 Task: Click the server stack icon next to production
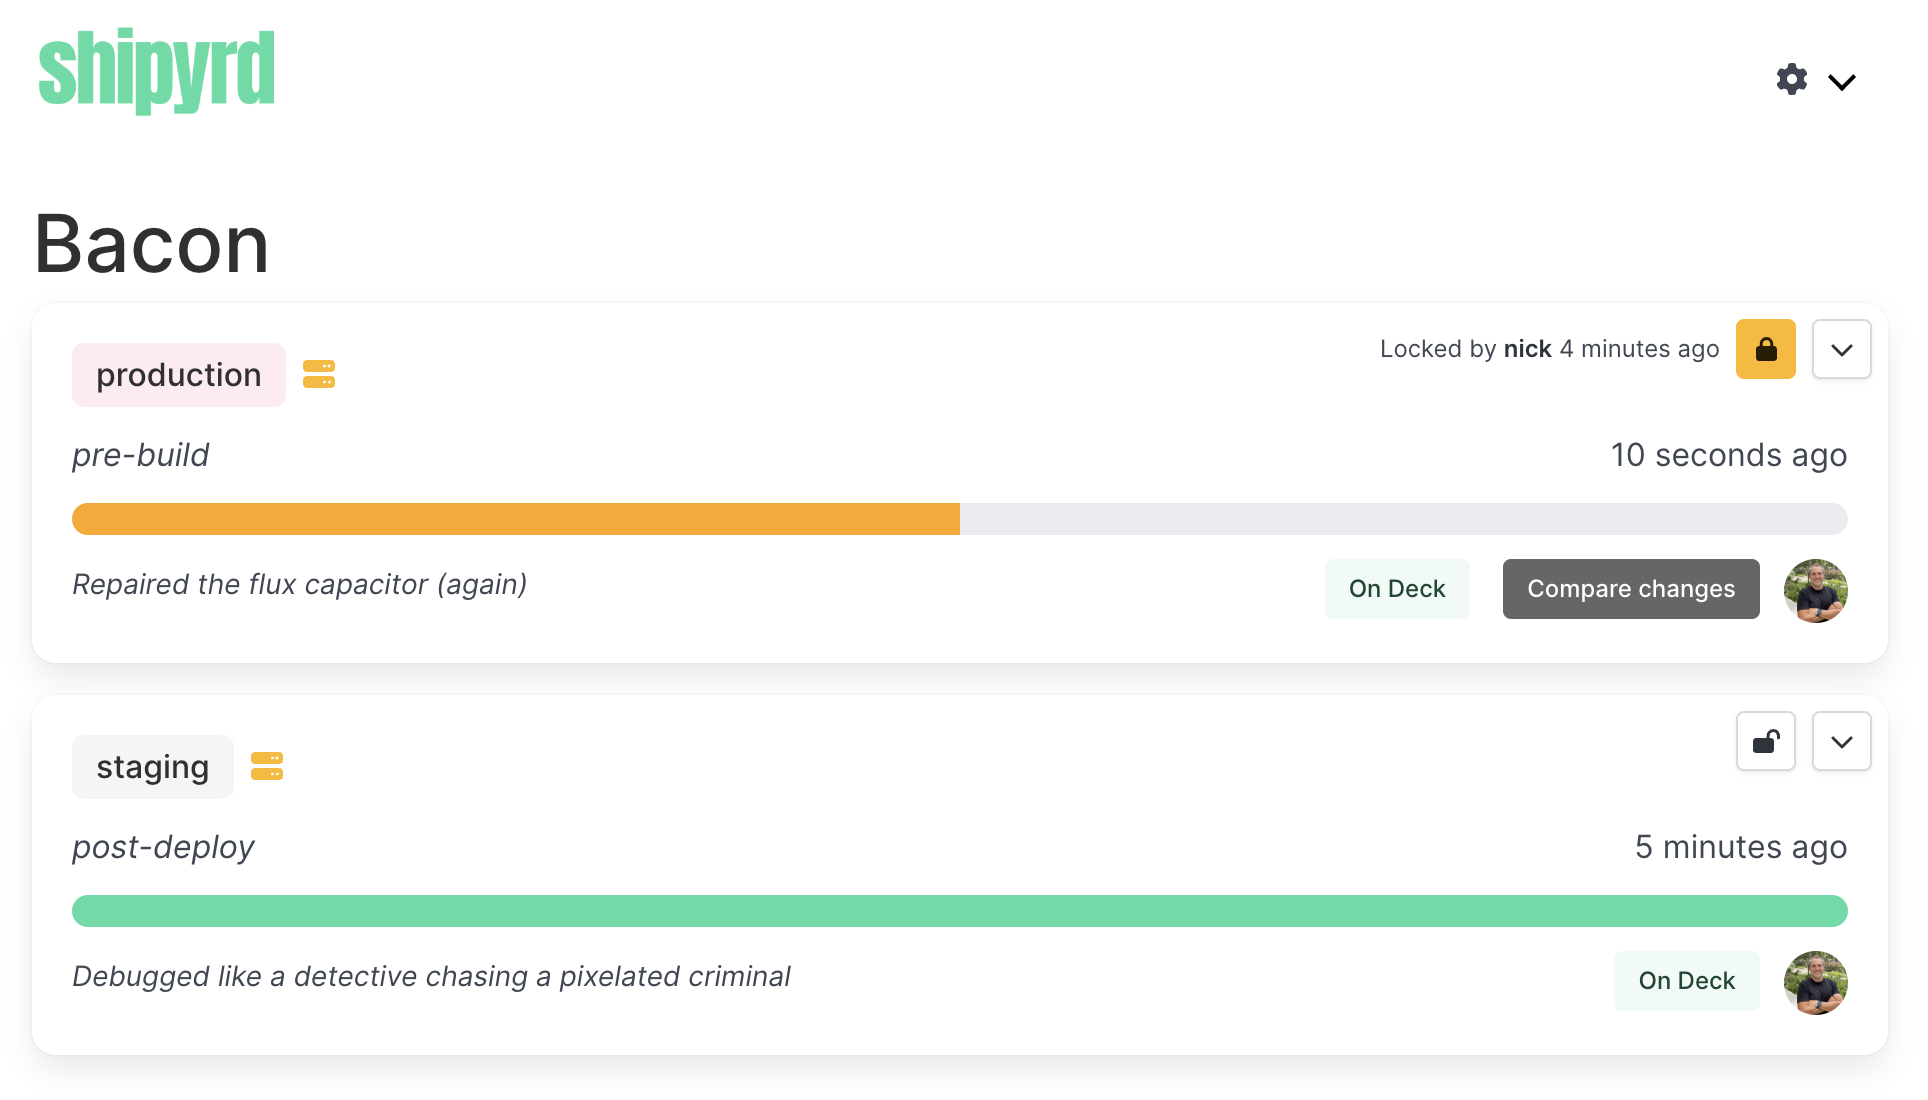(x=319, y=374)
